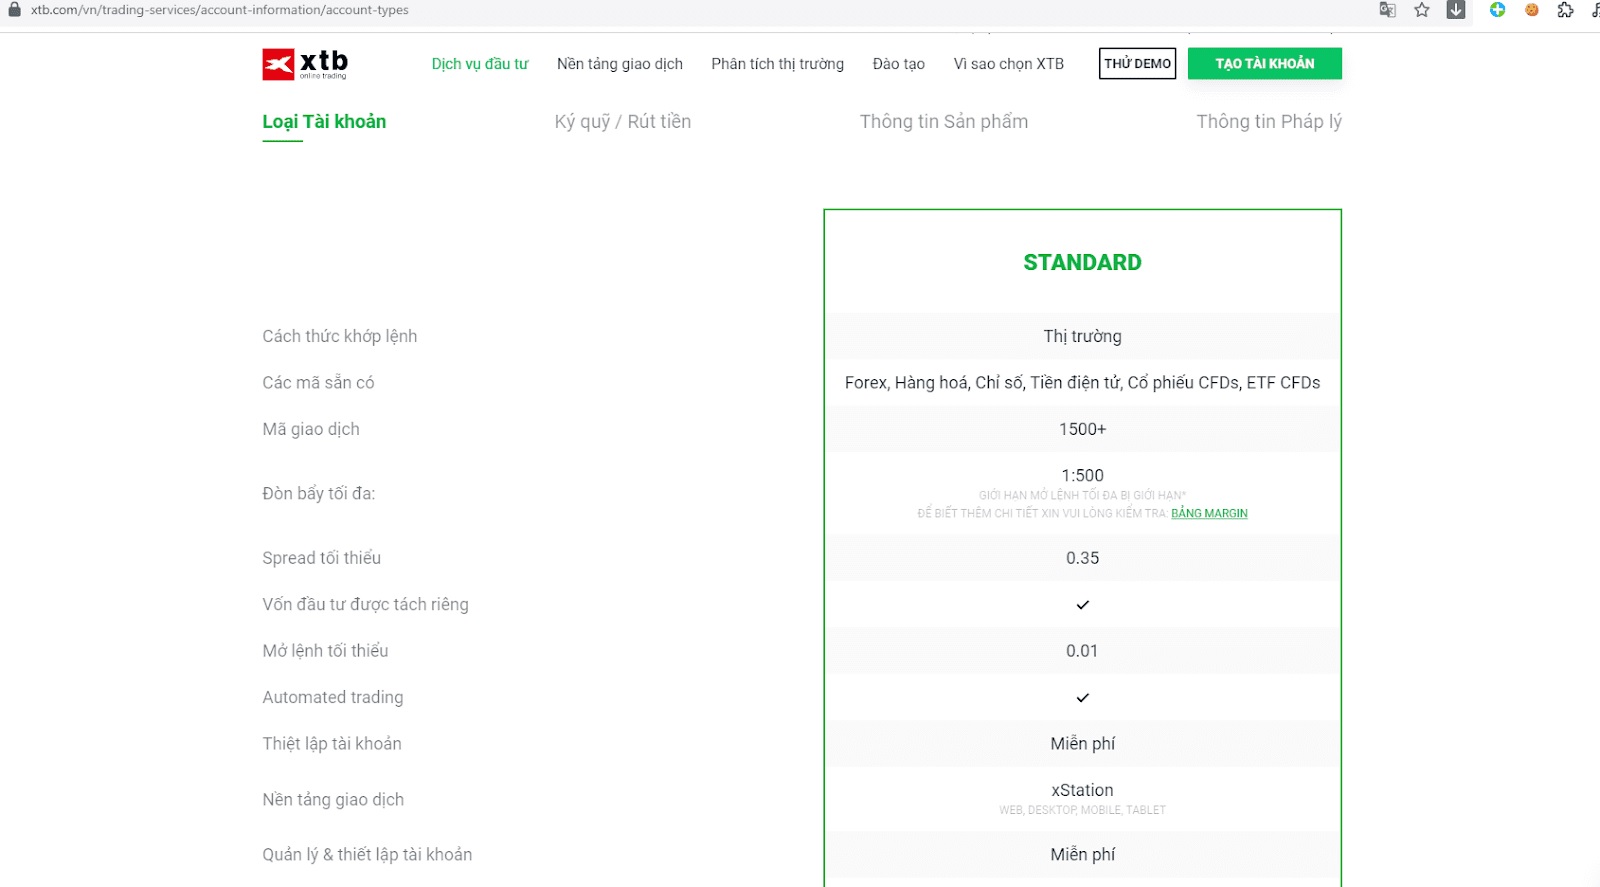This screenshot has width=1600, height=887.
Task: Click the cookie extension icon
Action: coord(1532,10)
